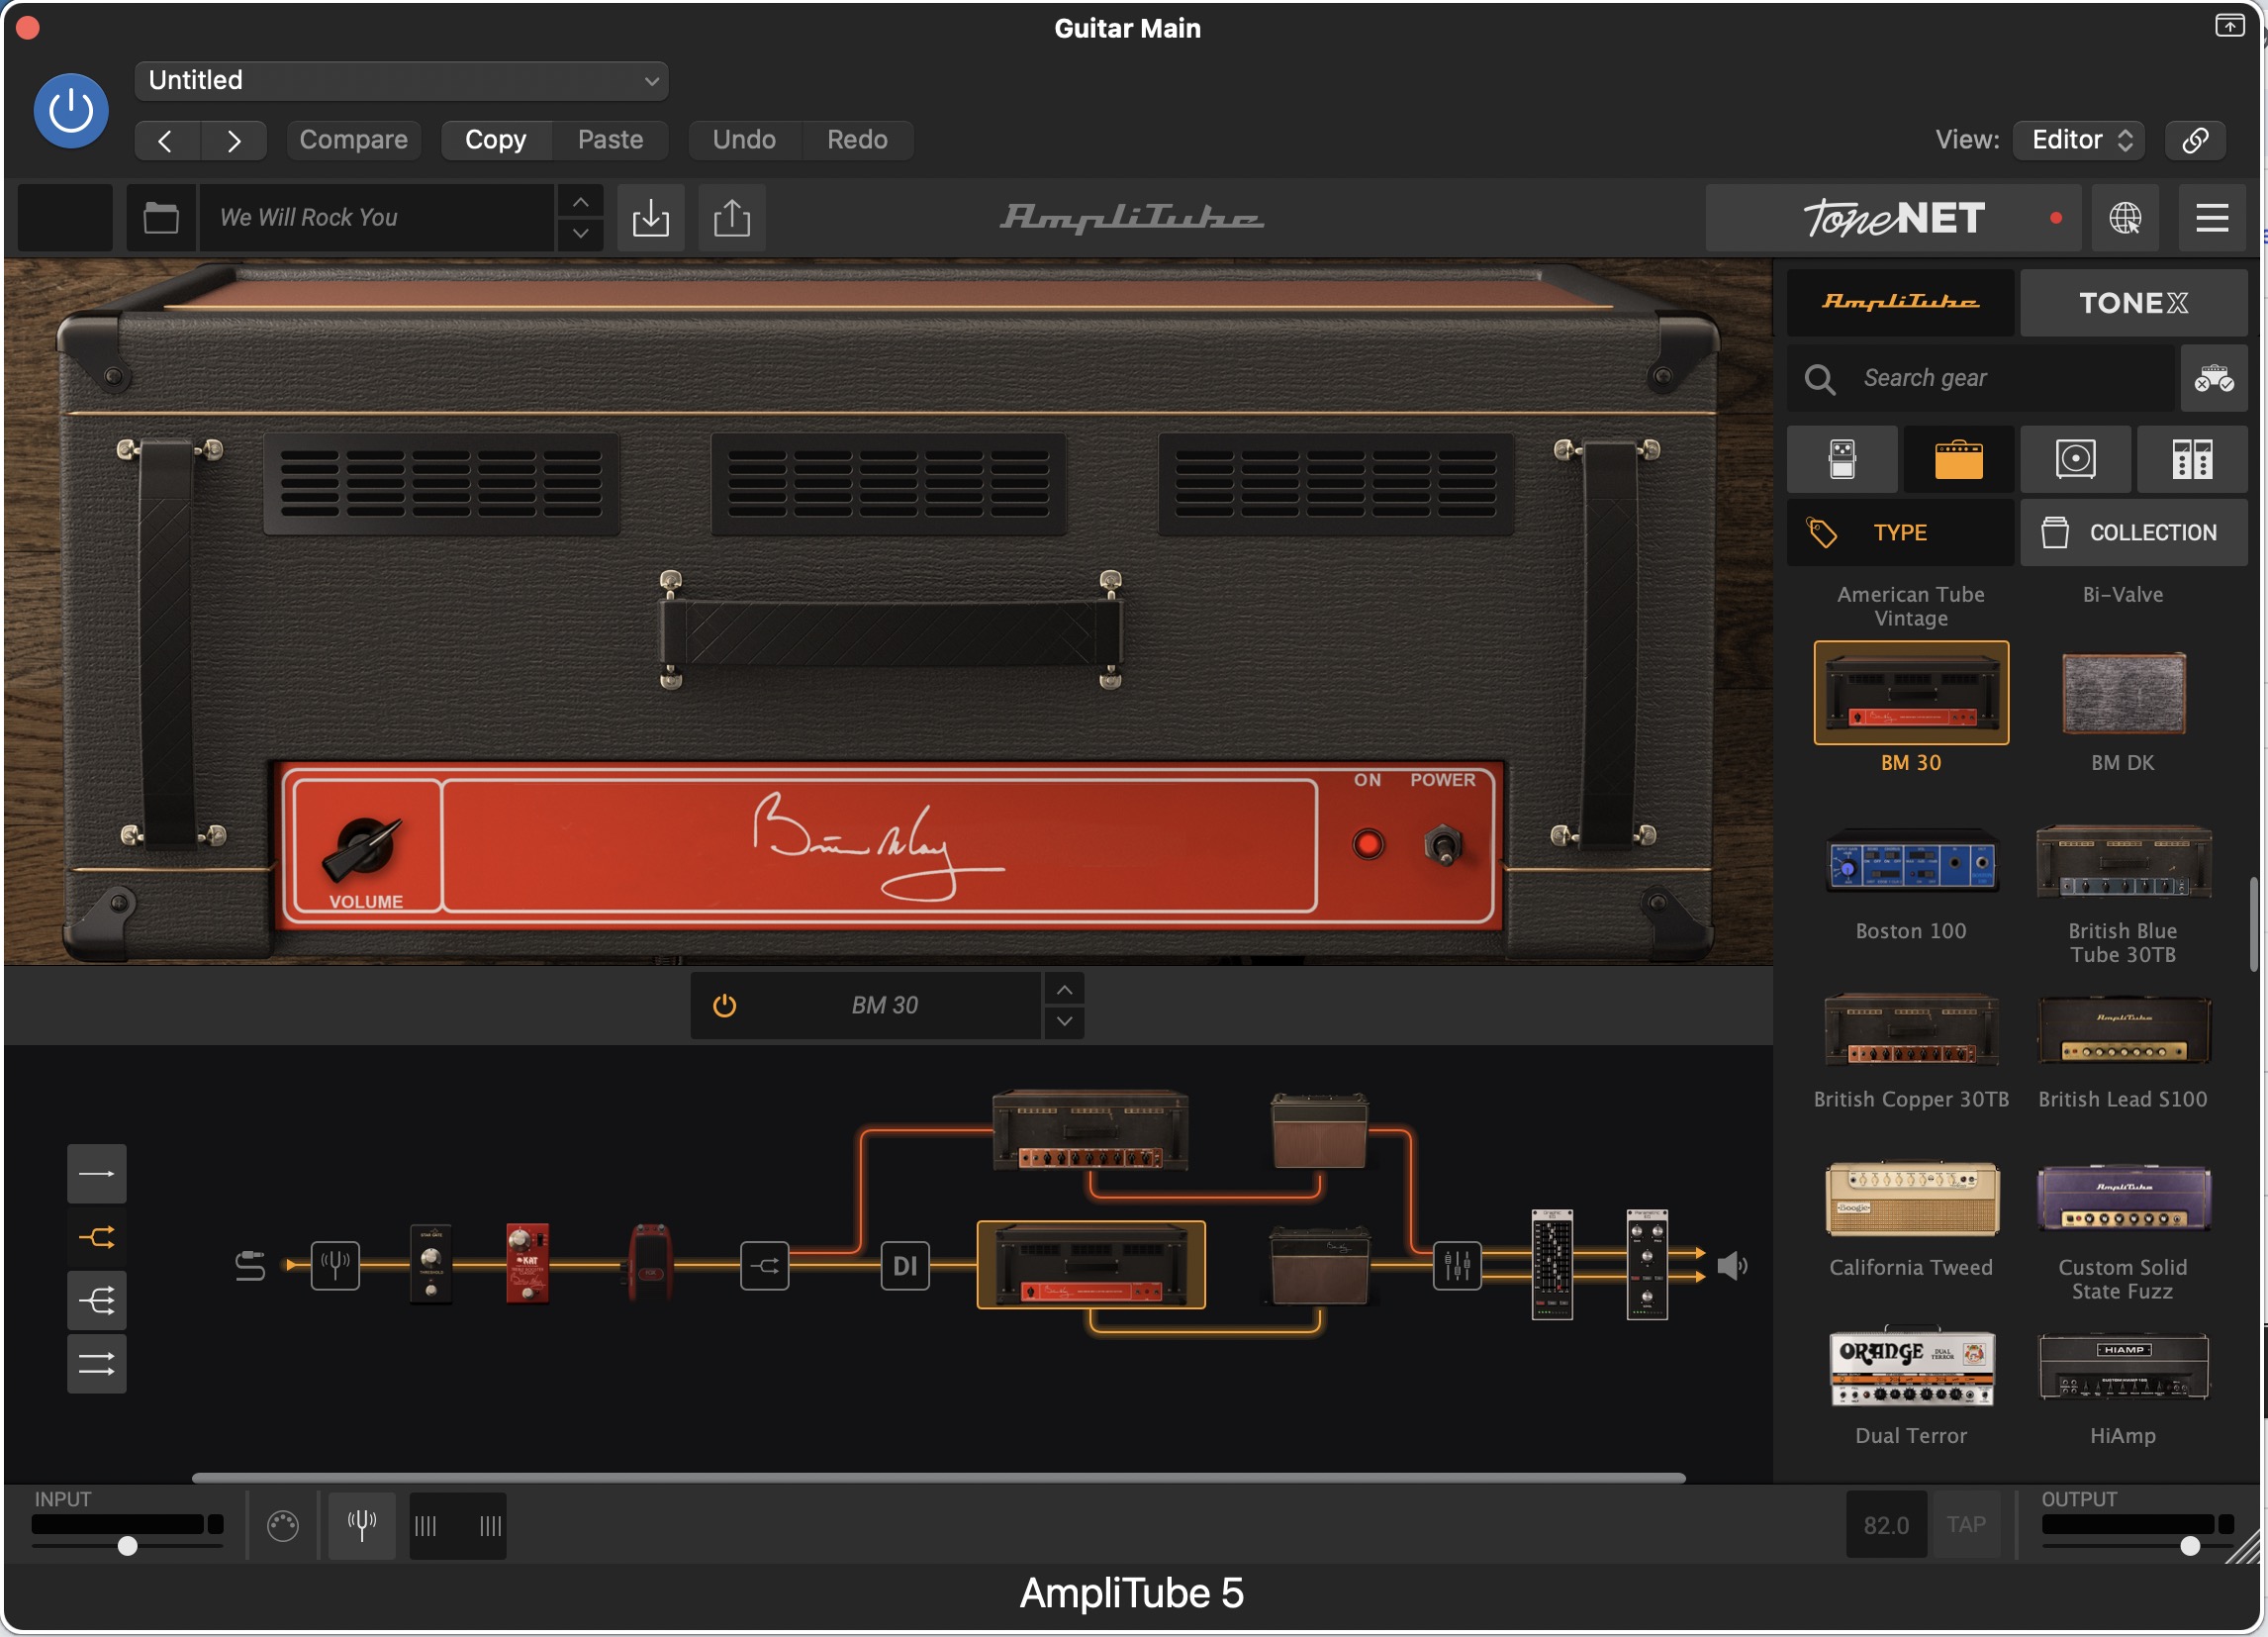Step to next We Will Rock You preset
The width and height of the screenshot is (2268, 1637).
tap(580, 233)
